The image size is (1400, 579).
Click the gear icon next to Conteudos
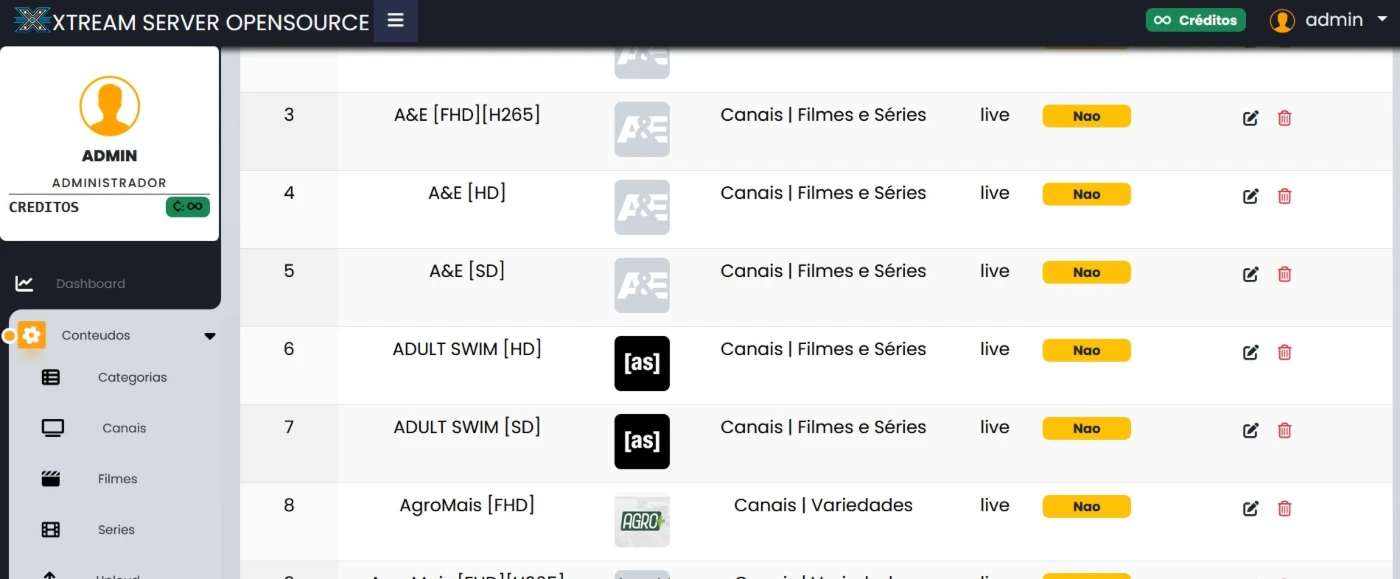click(x=32, y=335)
